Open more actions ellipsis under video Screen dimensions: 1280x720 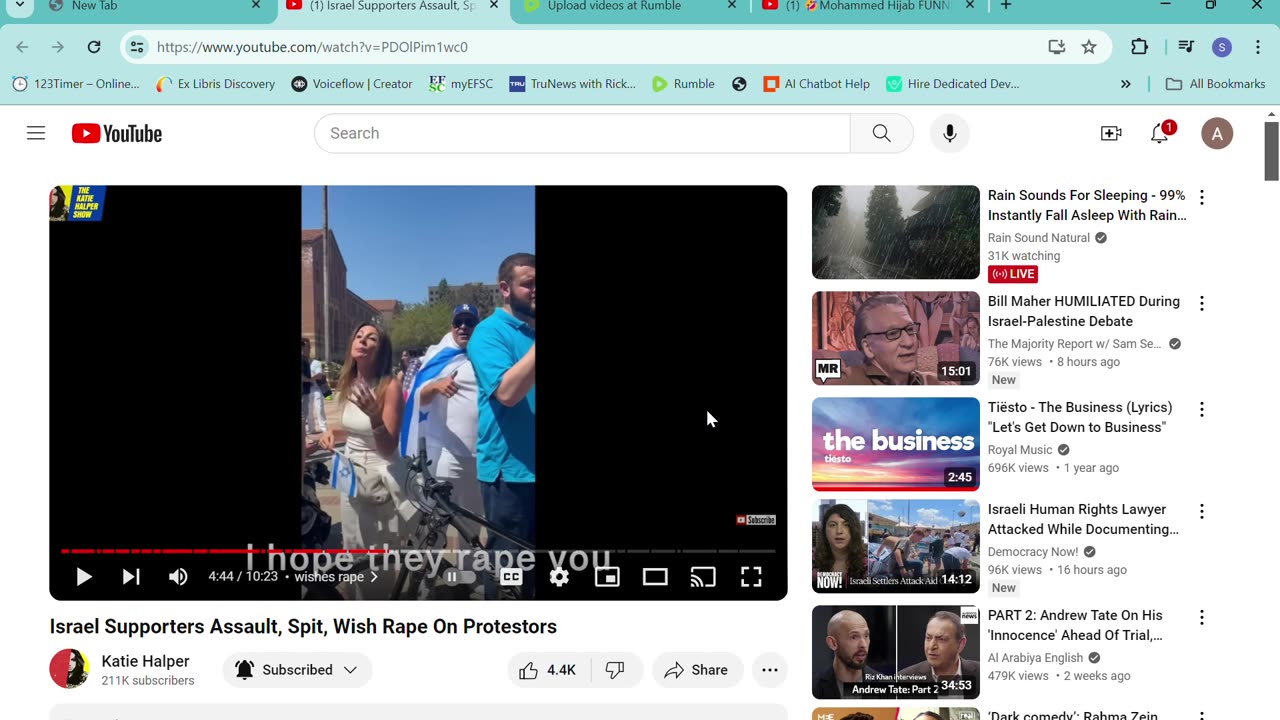[770, 670]
